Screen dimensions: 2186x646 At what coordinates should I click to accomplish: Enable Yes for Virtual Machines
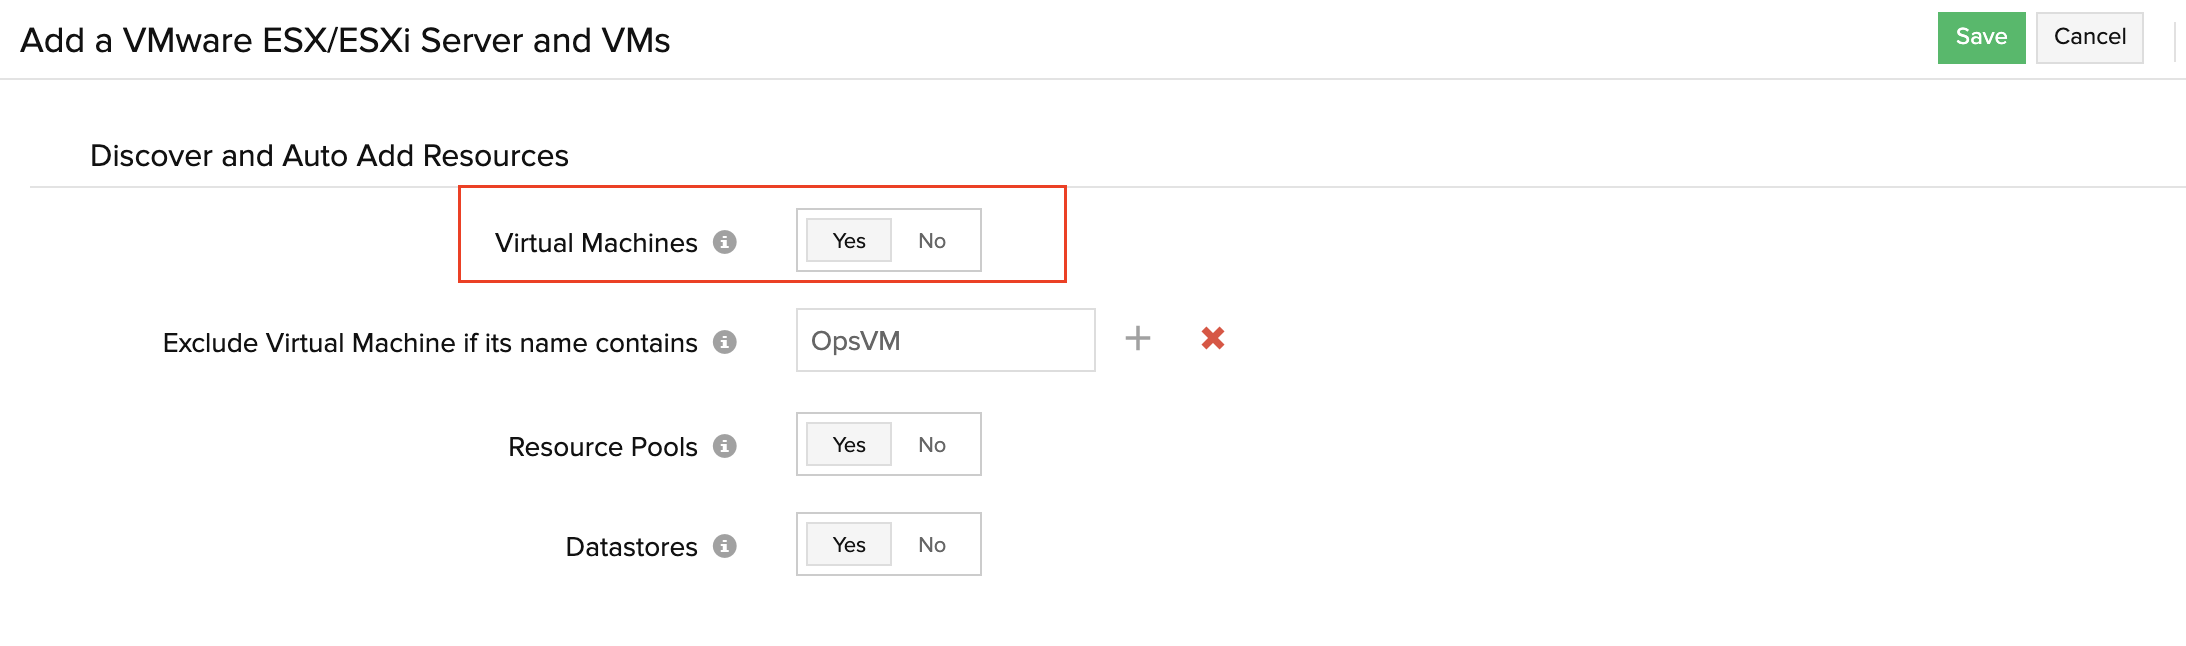848,240
